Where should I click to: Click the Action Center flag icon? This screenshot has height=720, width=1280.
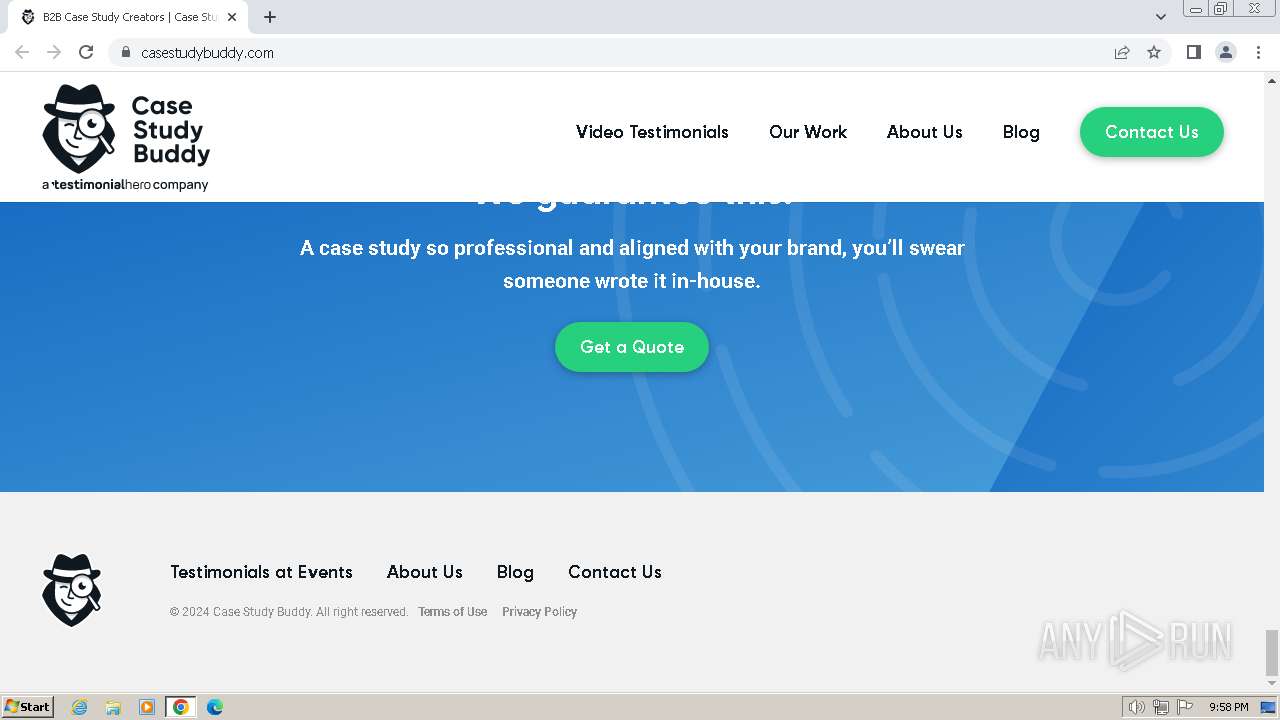tap(1185, 707)
